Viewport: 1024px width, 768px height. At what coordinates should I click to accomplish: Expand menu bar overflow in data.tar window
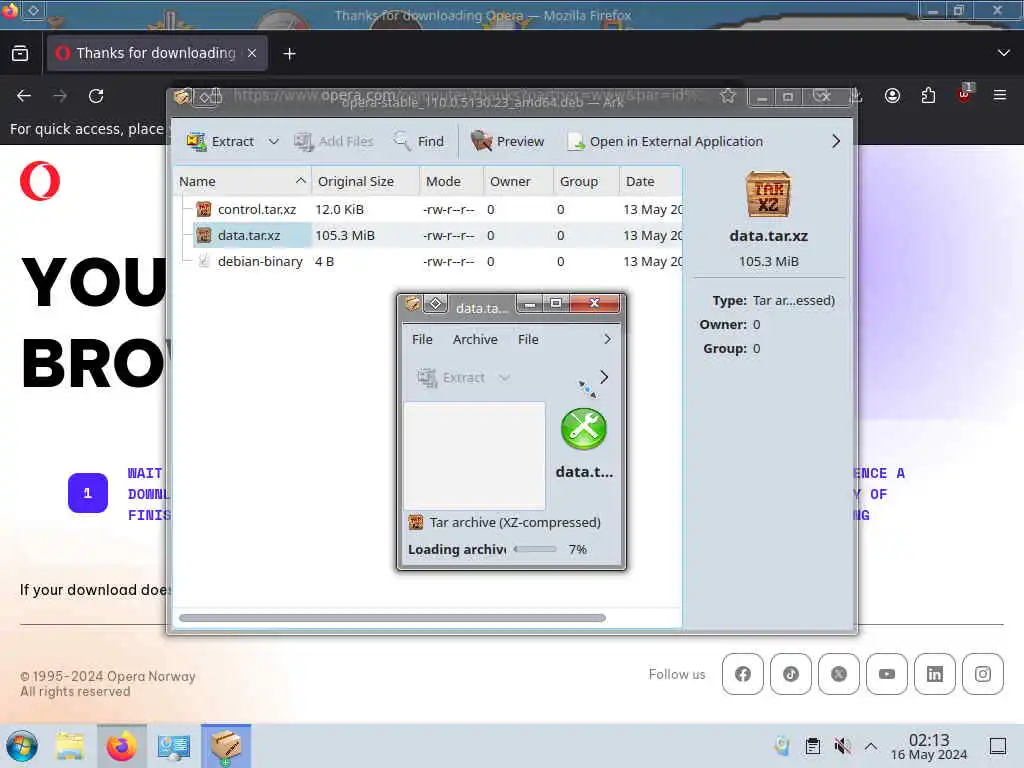[x=607, y=340]
